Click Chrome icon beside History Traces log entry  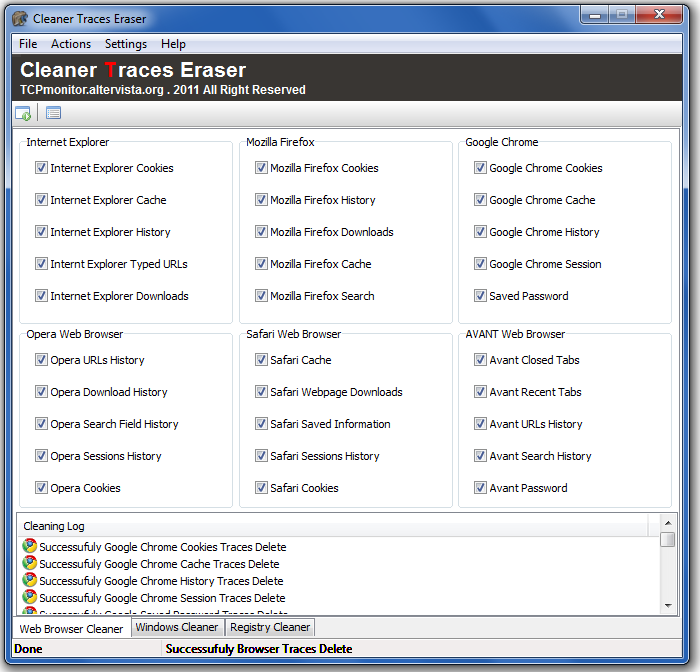coord(29,580)
